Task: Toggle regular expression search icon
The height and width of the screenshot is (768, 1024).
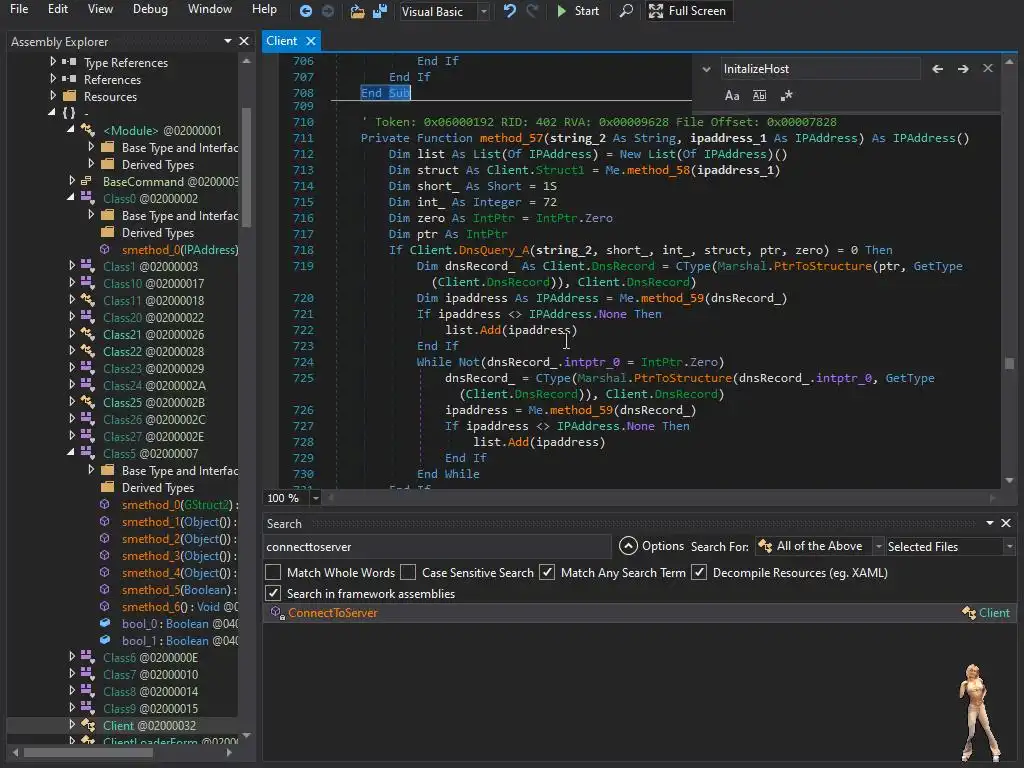Action: click(786, 96)
